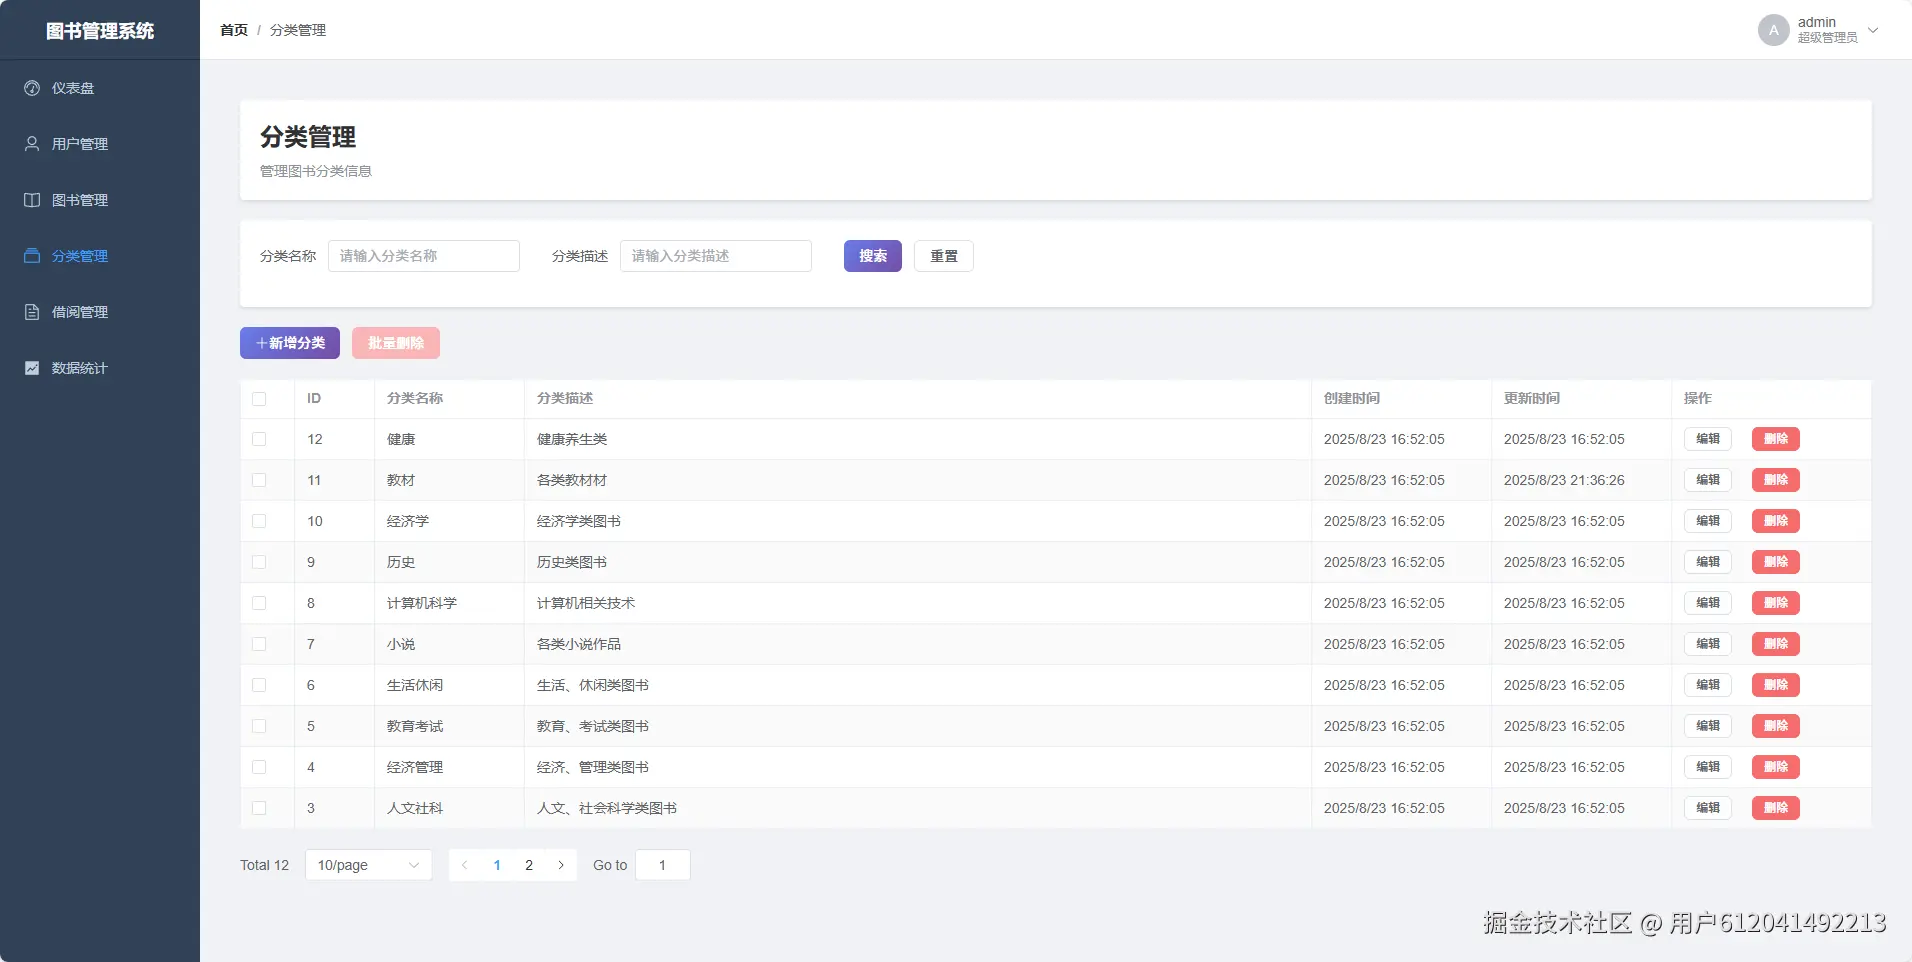The image size is (1912, 962).
Task: Open page 2 of the results
Action: [x=529, y=865]
